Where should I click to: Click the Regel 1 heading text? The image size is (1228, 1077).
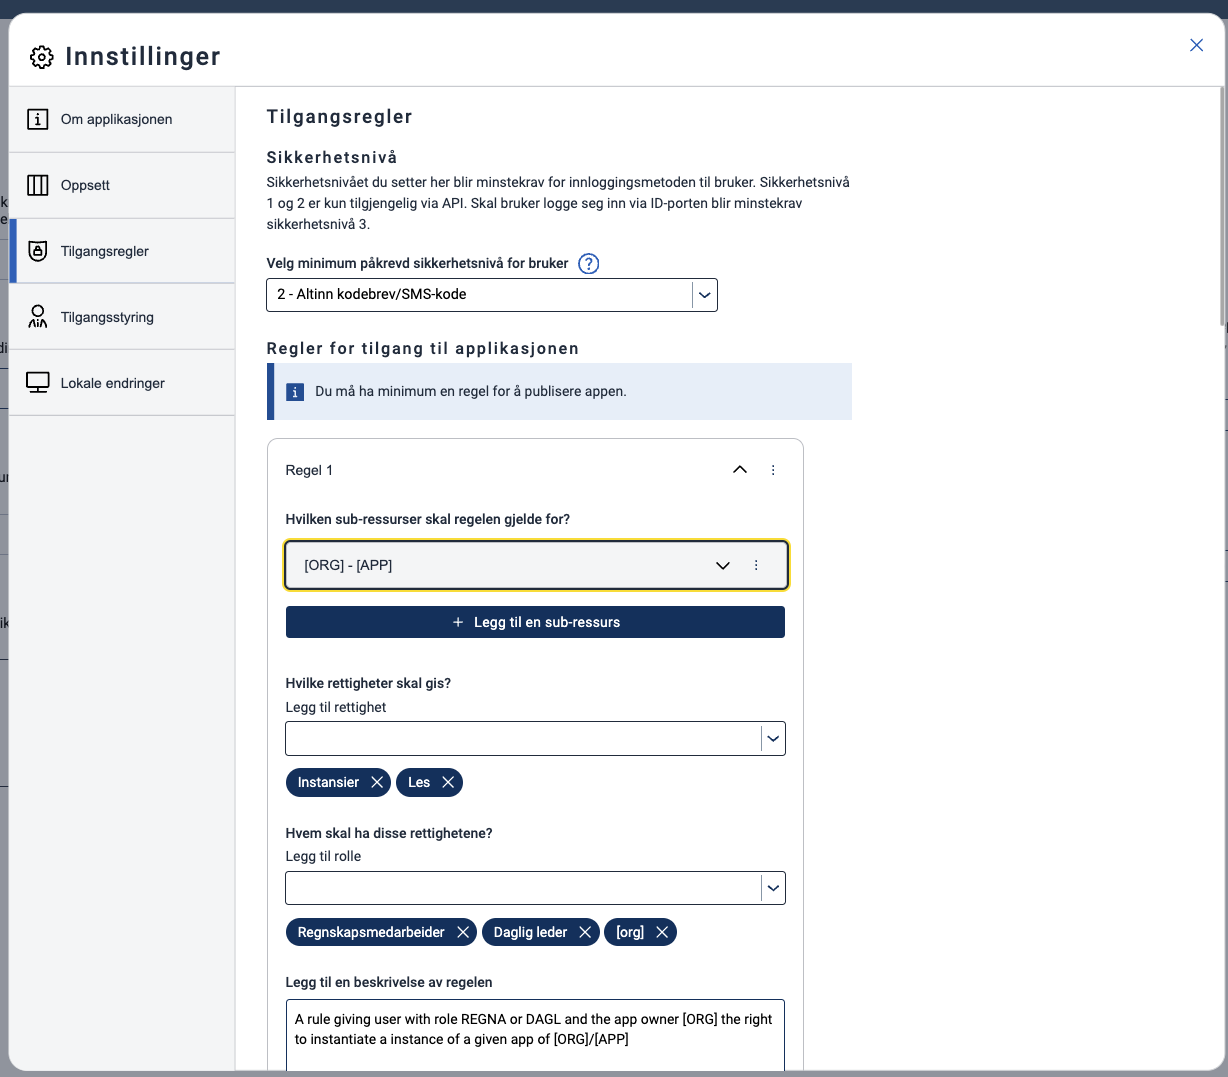tap(309, 470)
